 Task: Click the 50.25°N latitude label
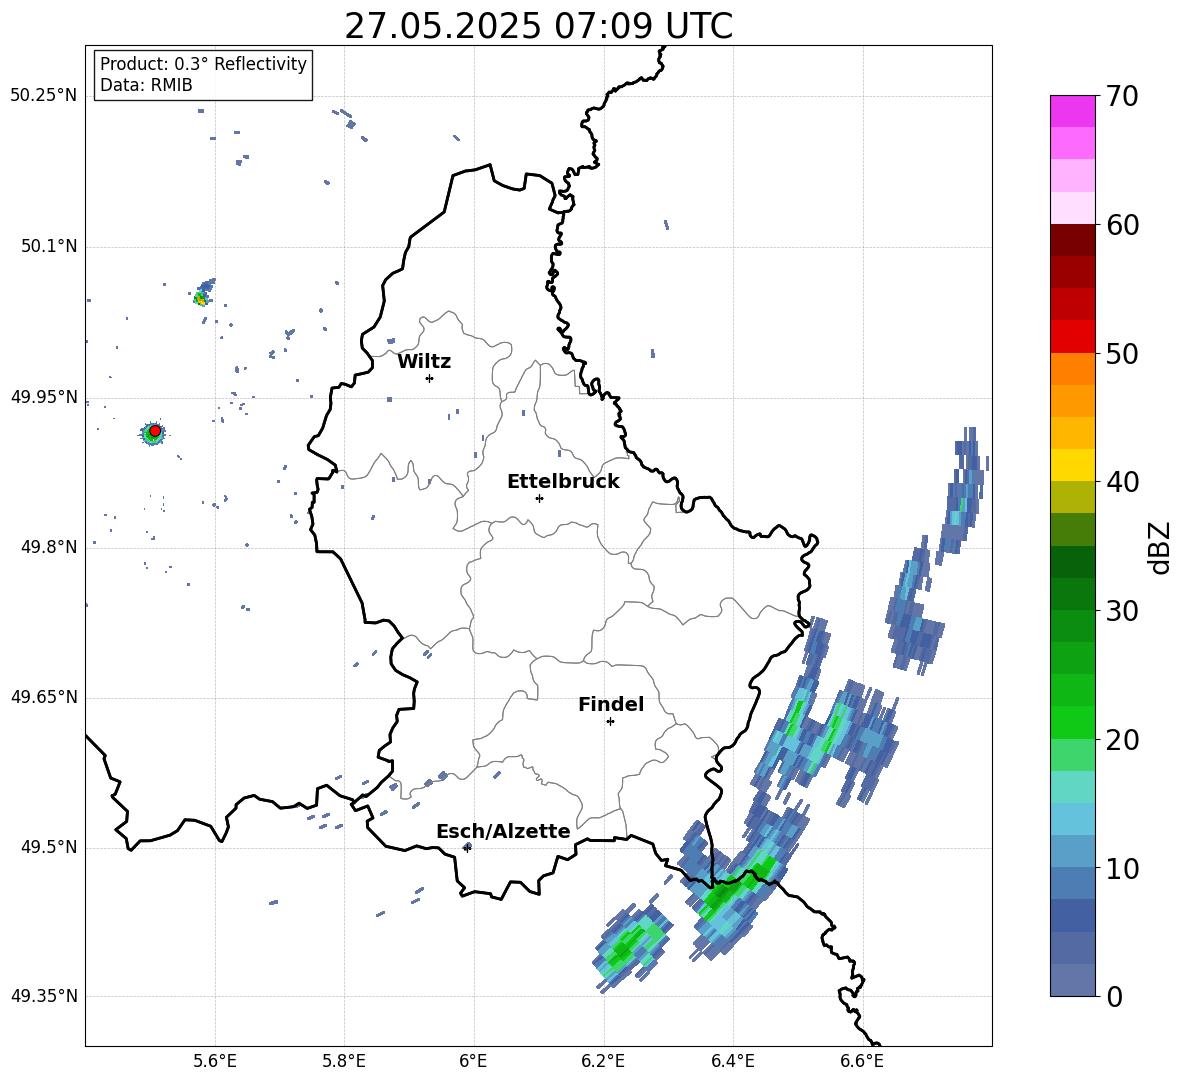coord(44,96)
